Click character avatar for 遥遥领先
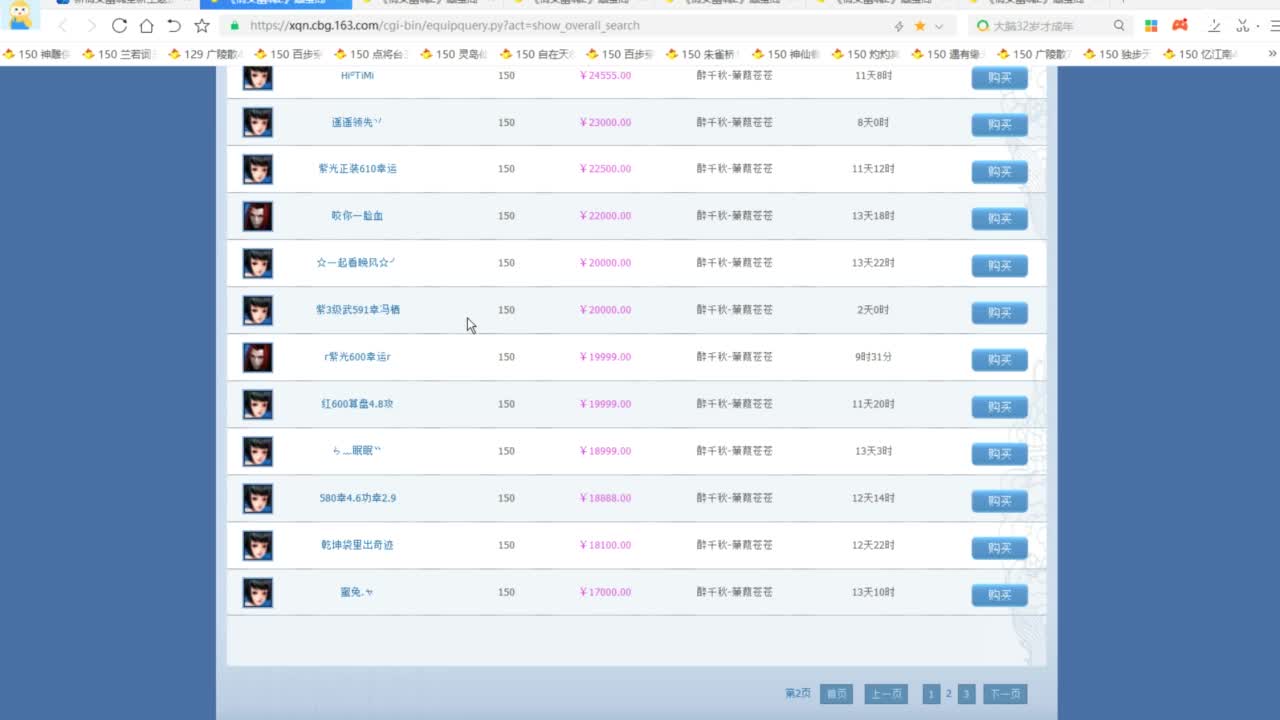Image resolution: width=1280 pixels, height=720 pixels. point(258,122)
